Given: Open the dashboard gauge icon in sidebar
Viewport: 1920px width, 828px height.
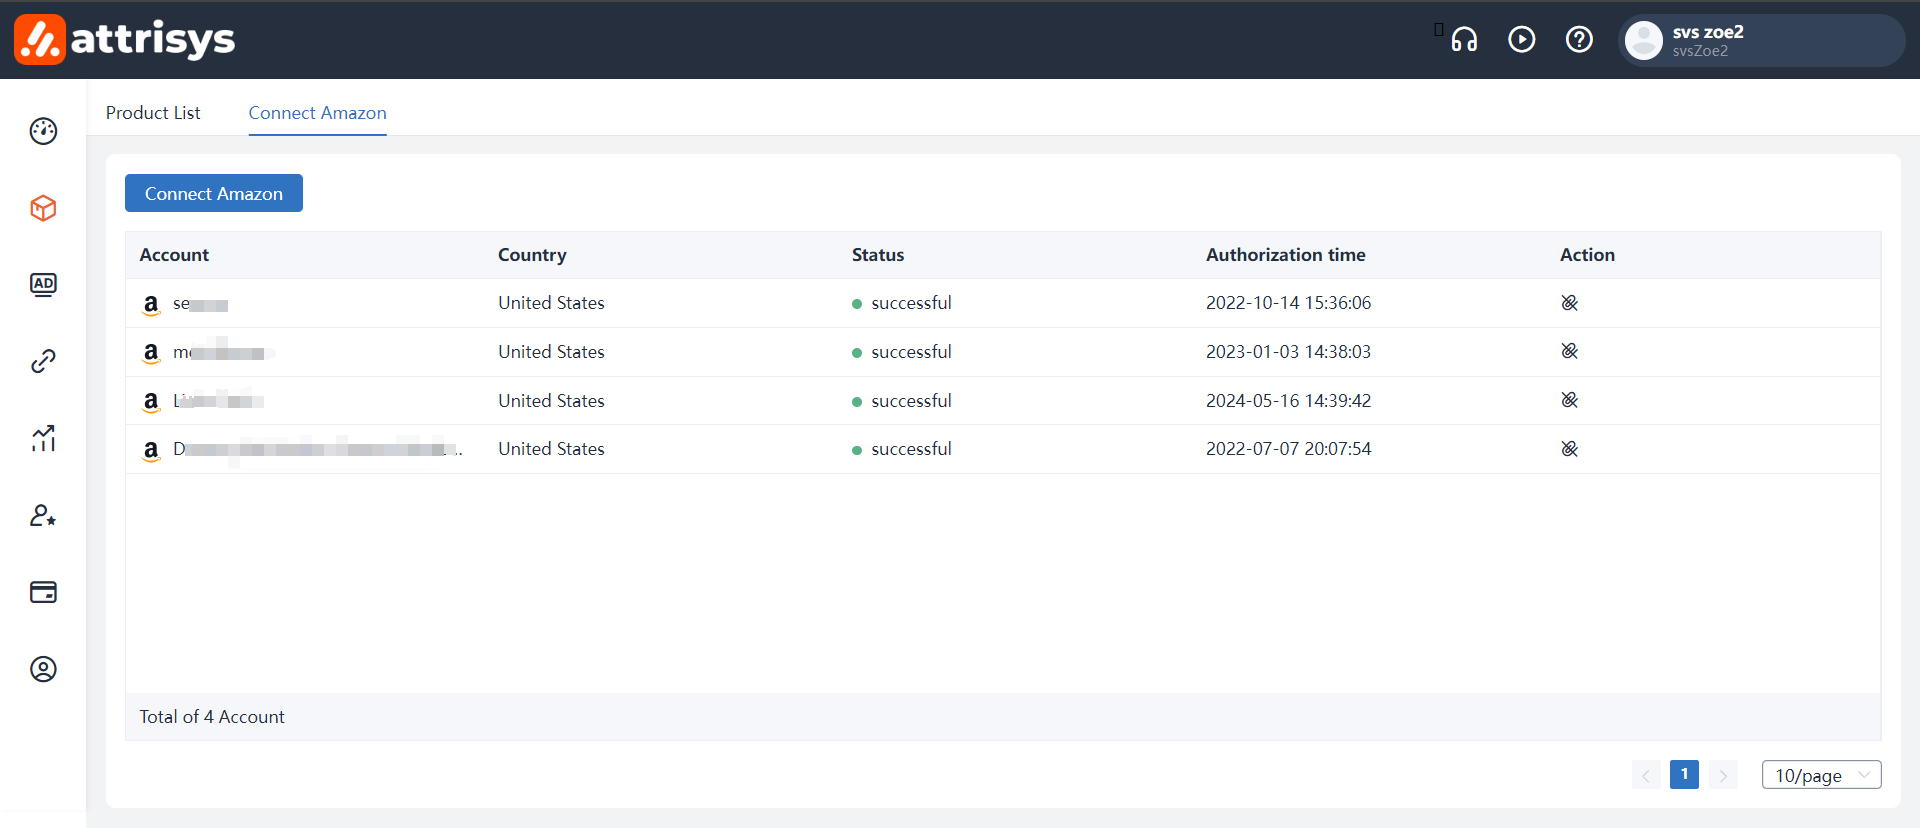Looking at the screenshot, I should click(43, 131).
